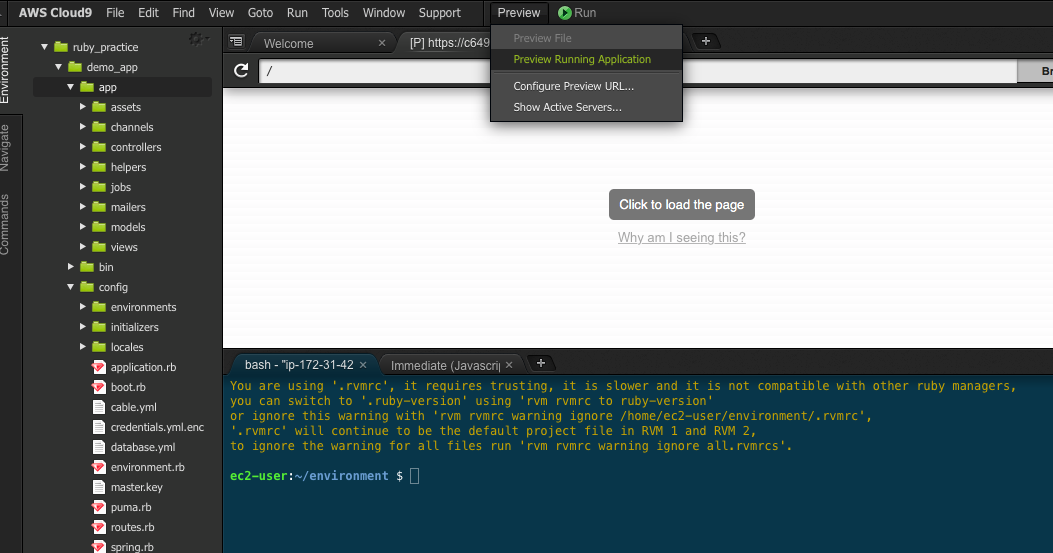Screen dimensions: 1053x553
Task: Open the Goto menu
Action: coord(260,13)
